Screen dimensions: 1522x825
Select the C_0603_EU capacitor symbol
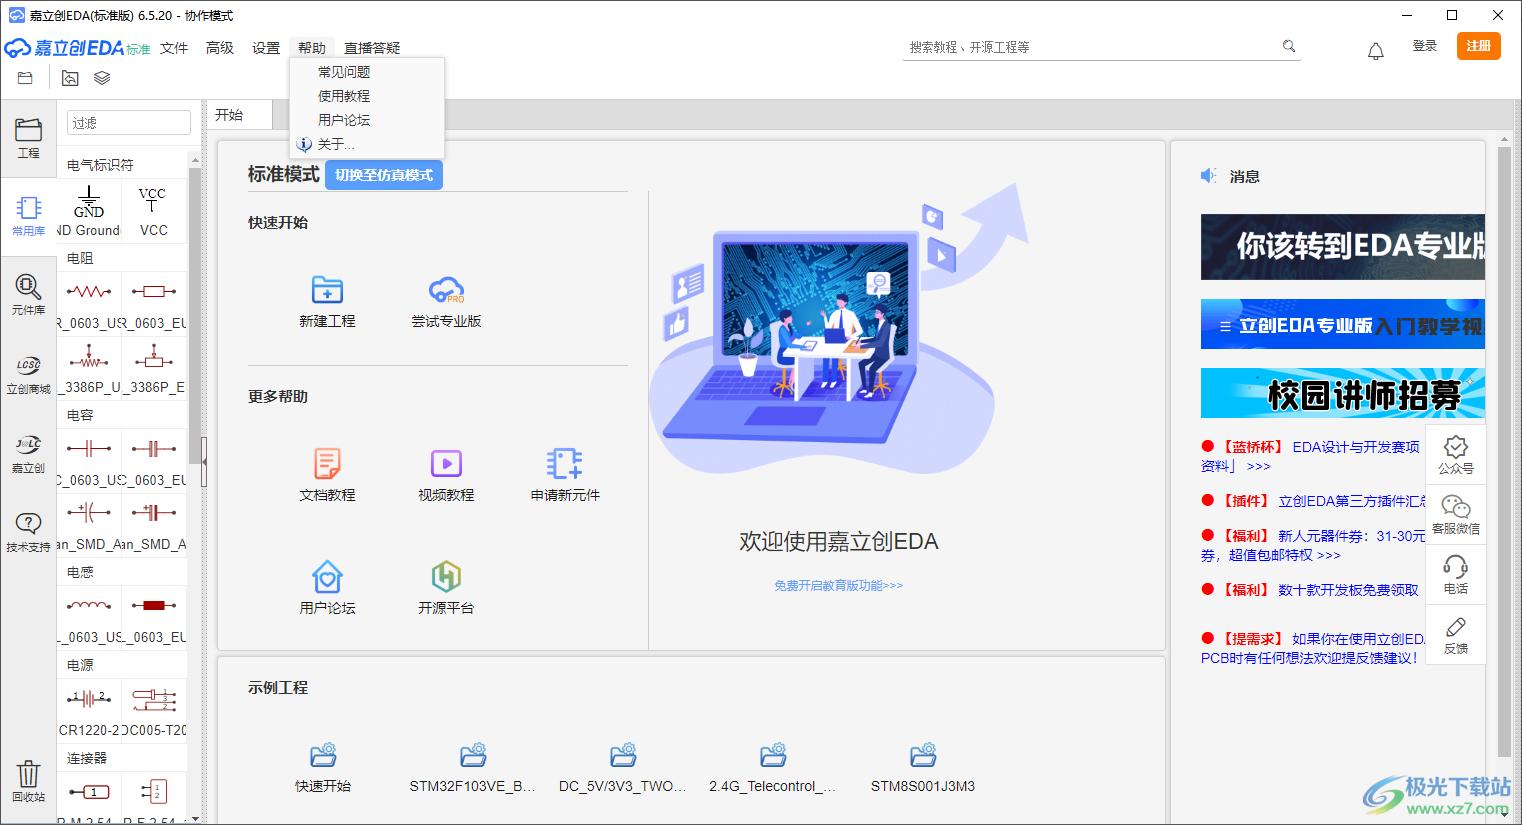pyautogui.click(x=153, y=460)
